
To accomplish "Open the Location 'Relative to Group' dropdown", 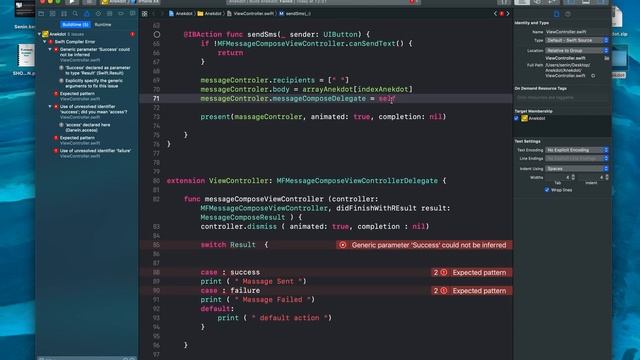I will click(577, 51).
